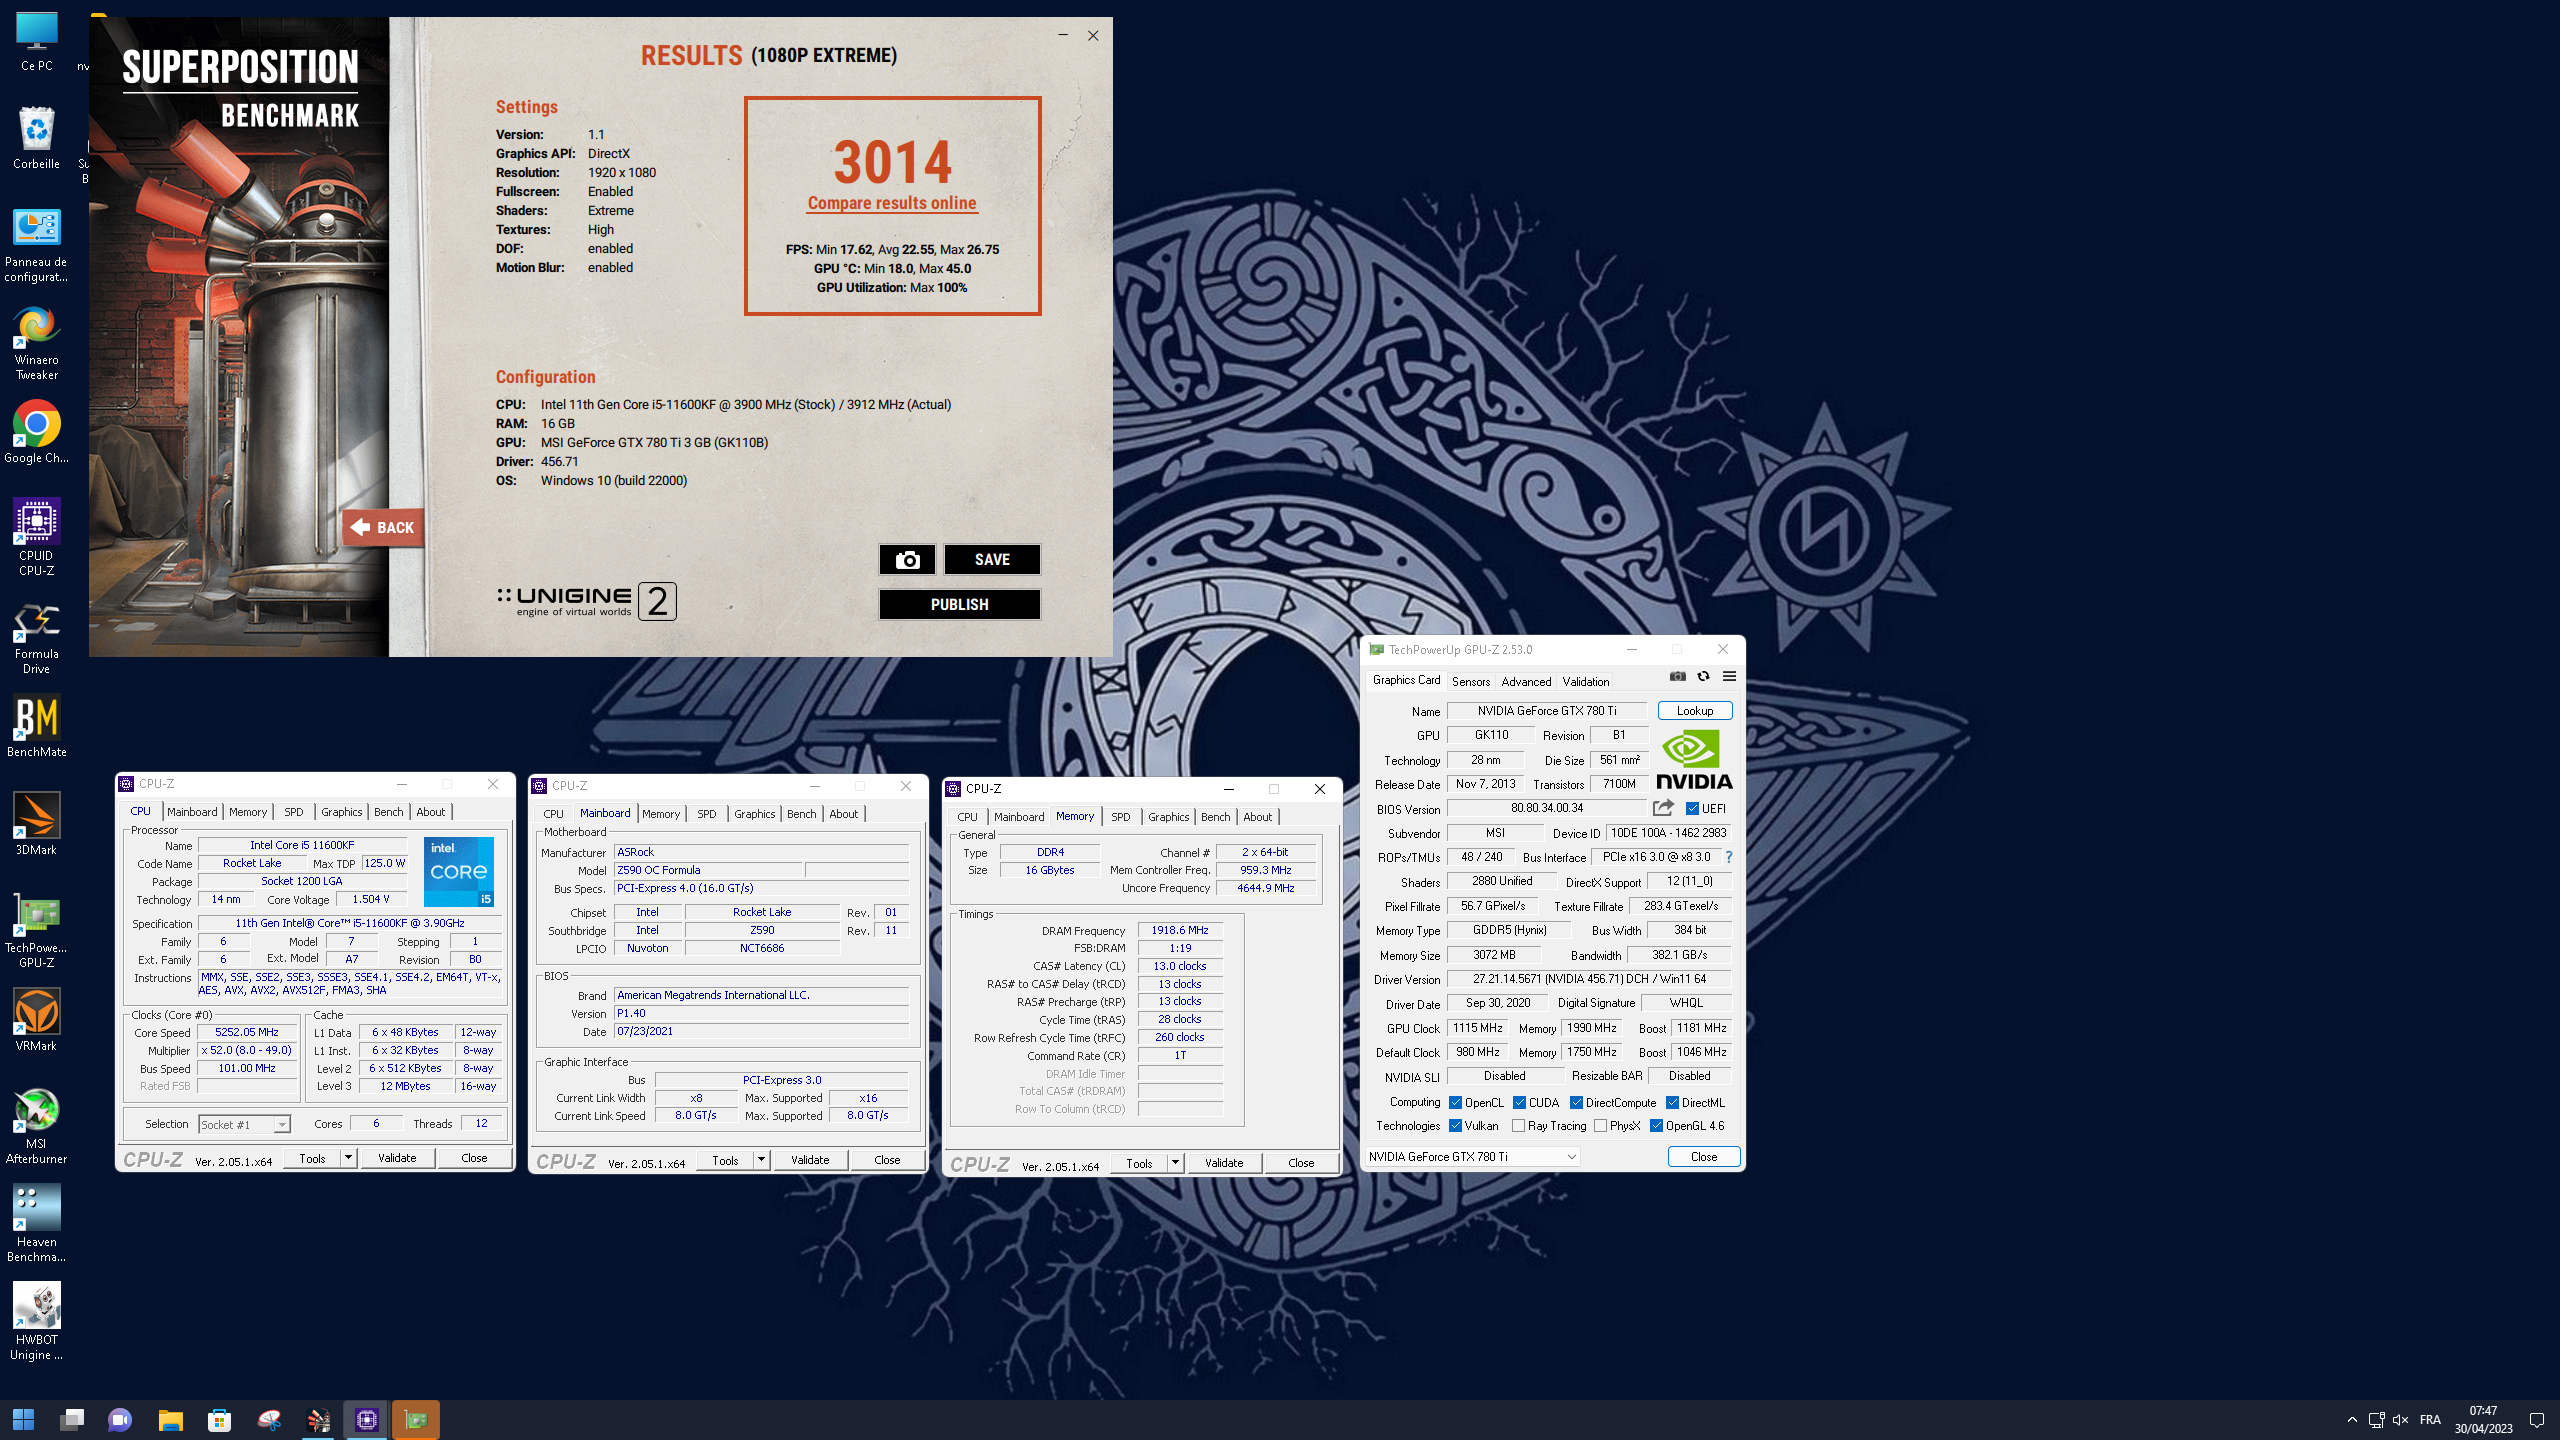Toggle the DirectML checkbox
Screen dimensions: 2560x1440
tap(1672, 1103)
